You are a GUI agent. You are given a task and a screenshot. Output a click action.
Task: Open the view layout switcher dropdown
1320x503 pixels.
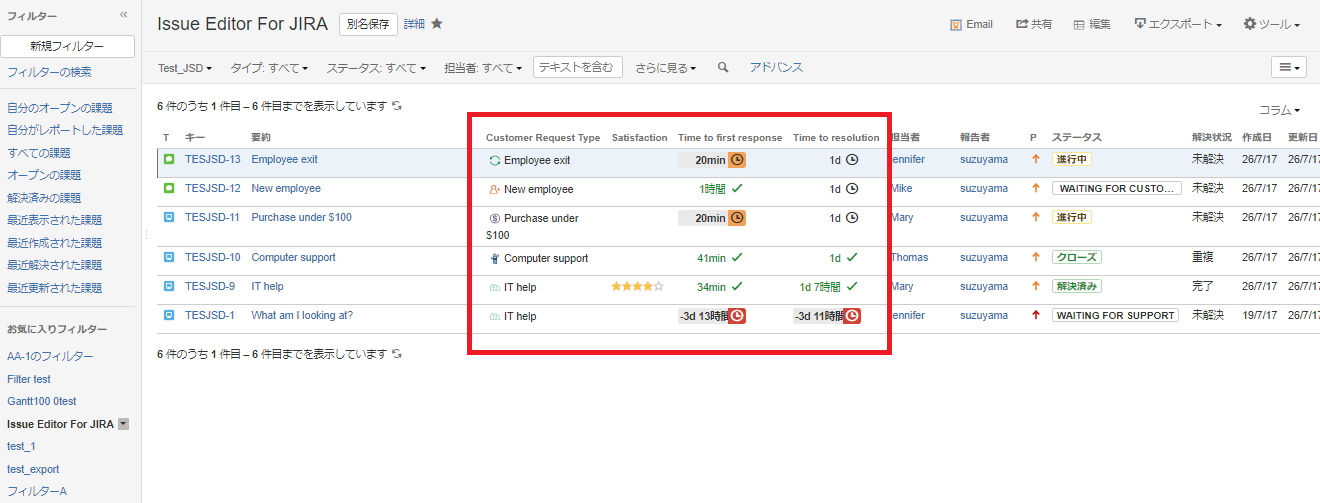coord(1289,67)
